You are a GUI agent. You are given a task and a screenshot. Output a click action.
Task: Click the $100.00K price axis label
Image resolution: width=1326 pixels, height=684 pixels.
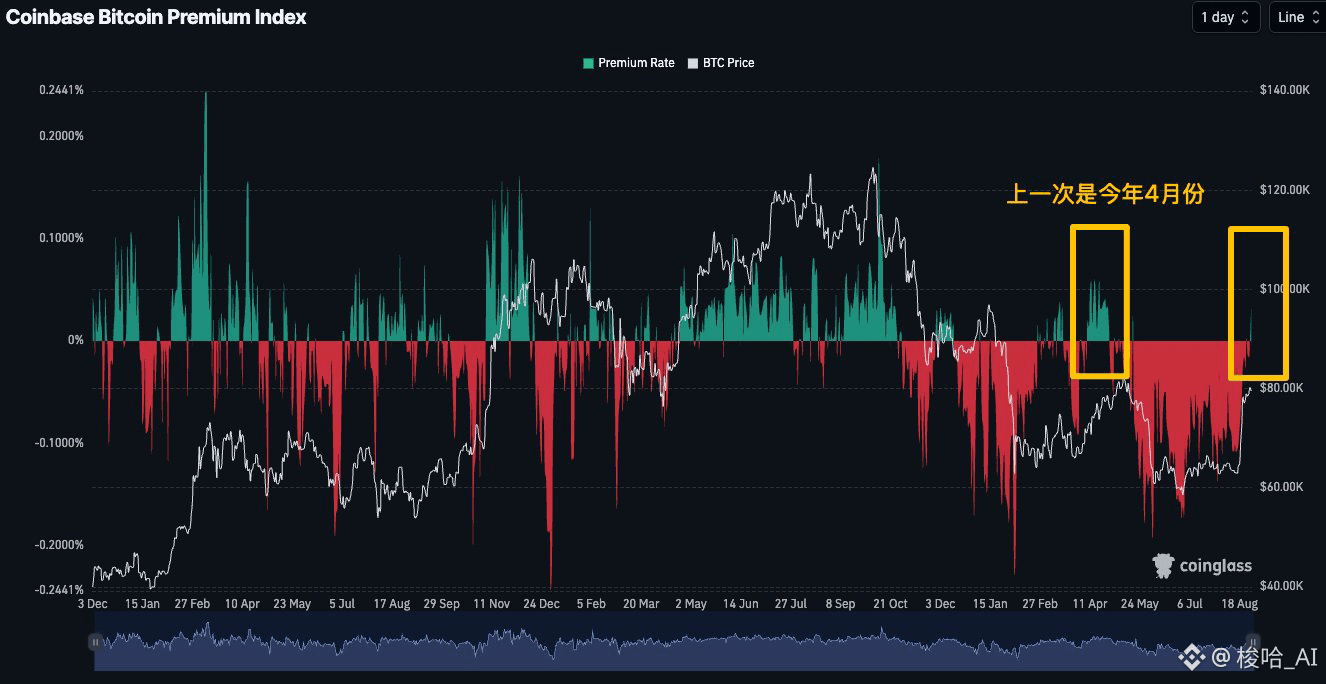pos(1285,289)
